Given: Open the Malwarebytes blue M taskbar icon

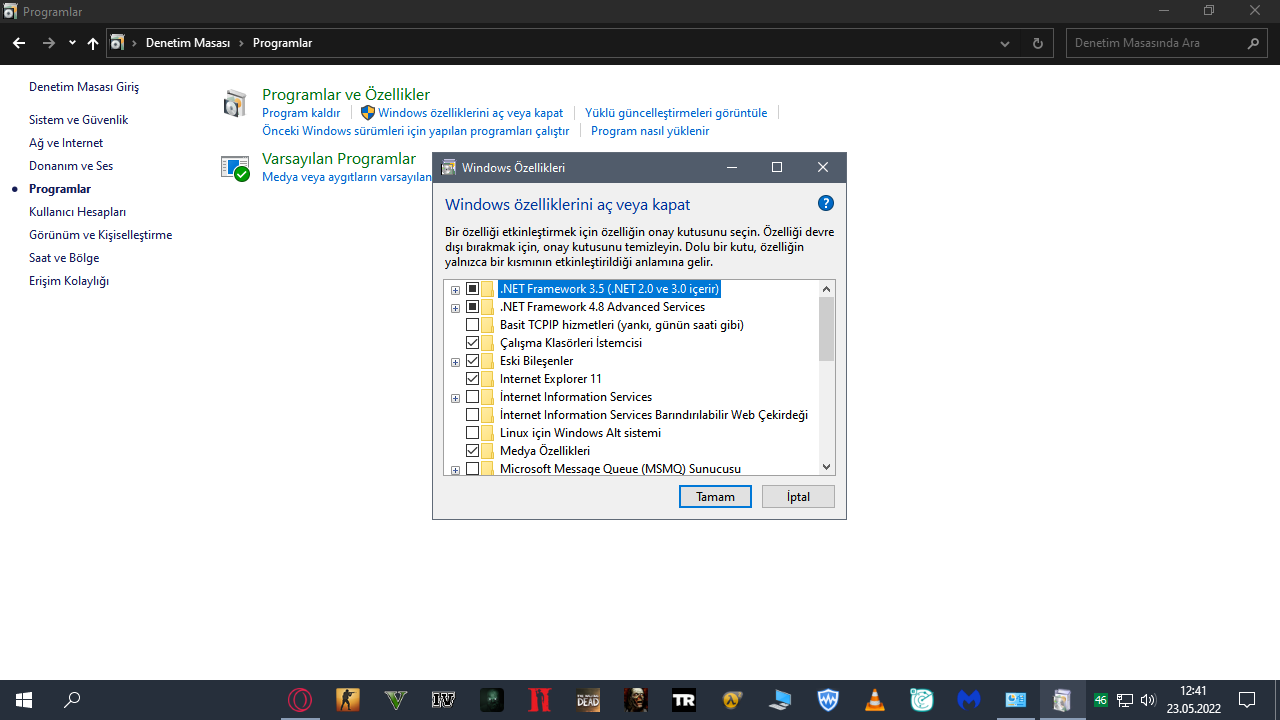Looking at the screenshot, I should (x=968, y=700).
